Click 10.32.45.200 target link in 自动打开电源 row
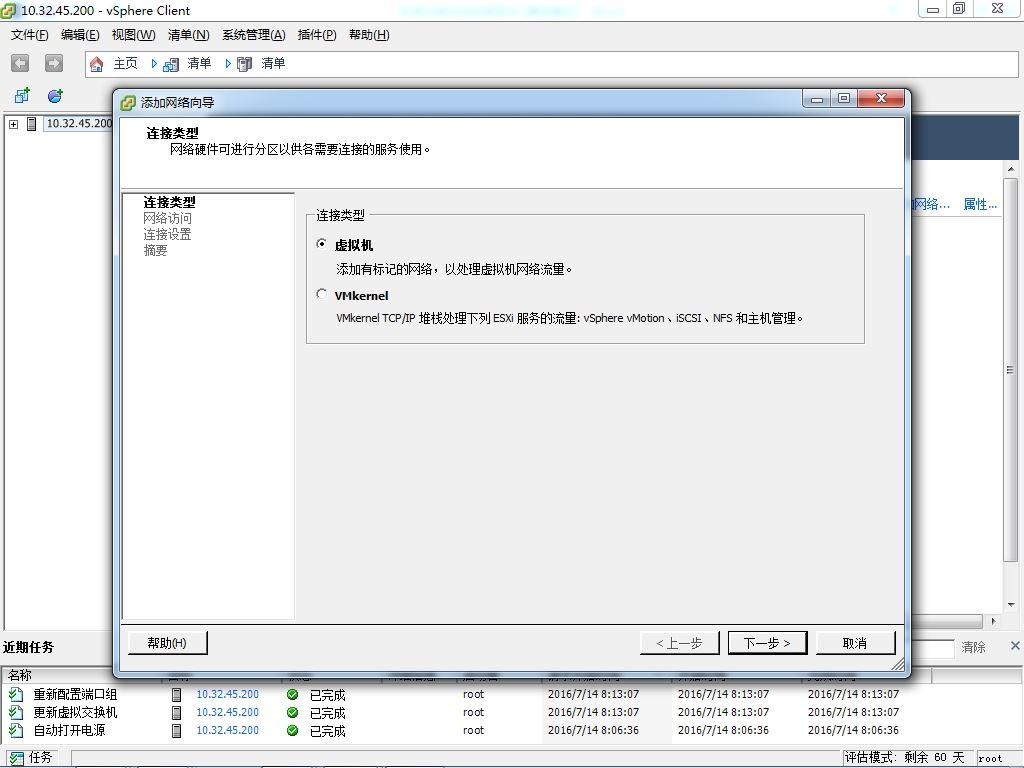The width and height of the screenshot is (1024, 768). pyautogui.click(x=227, y=730)
